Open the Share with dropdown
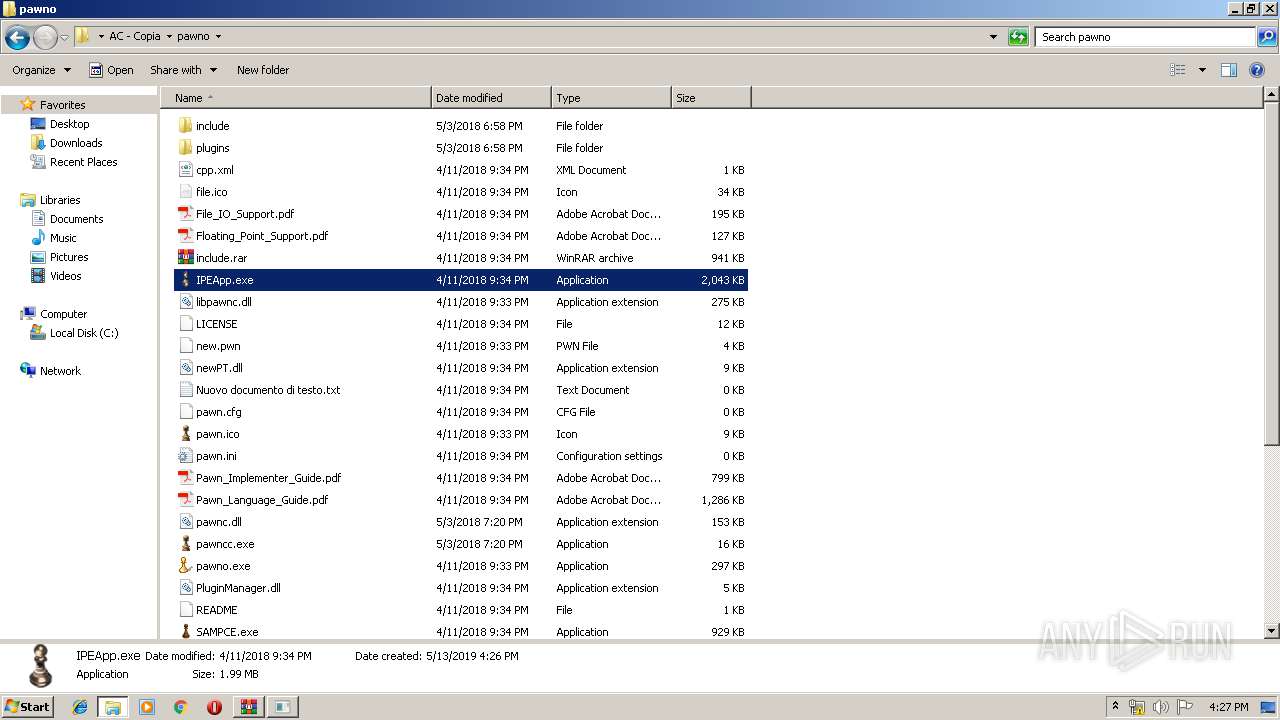 point(183,70)
